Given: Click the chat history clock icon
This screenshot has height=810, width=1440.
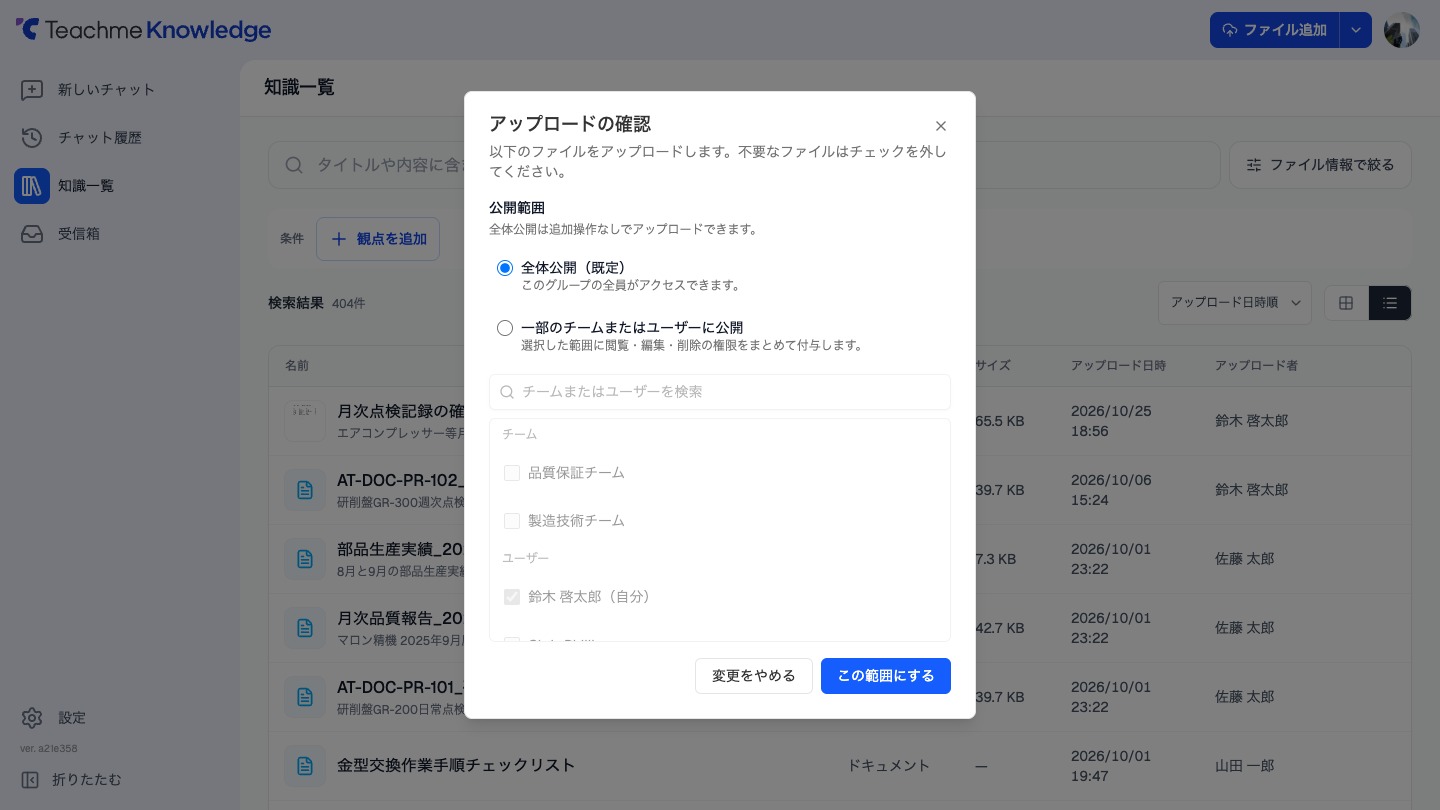Looking at the screenshot, I should click(x=32, y=138).
